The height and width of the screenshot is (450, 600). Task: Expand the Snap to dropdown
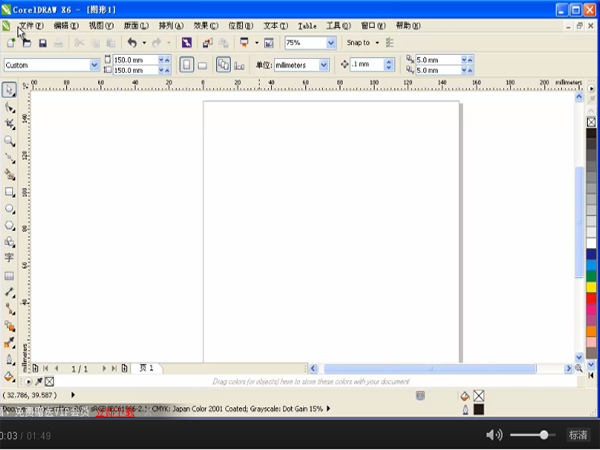[x=377, y=43]
